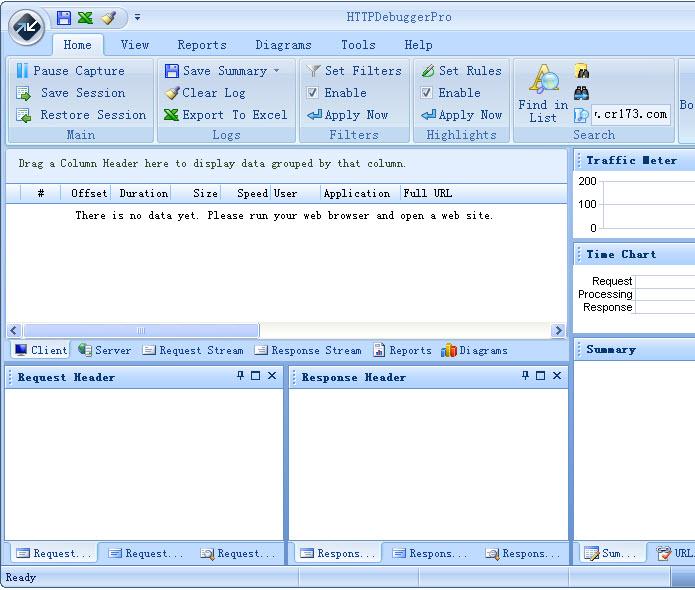Select the Request Stream tab
This screenshot has height=590, width=695.
pos(193,350)
